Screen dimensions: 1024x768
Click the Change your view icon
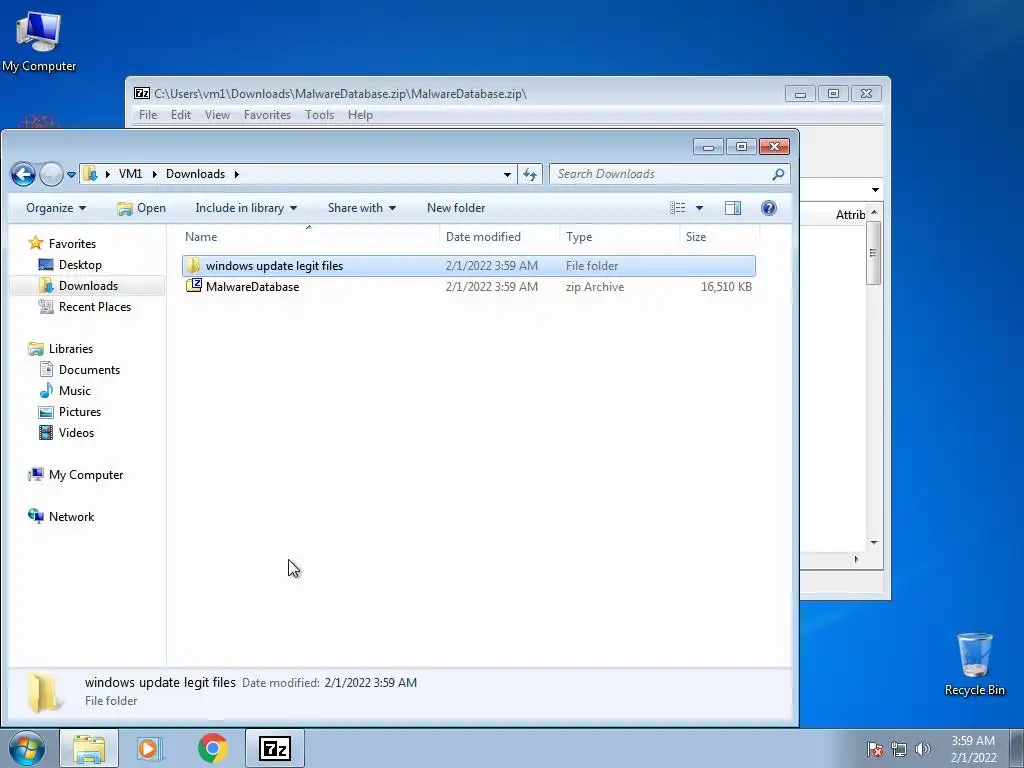click(x=678, y=208)
